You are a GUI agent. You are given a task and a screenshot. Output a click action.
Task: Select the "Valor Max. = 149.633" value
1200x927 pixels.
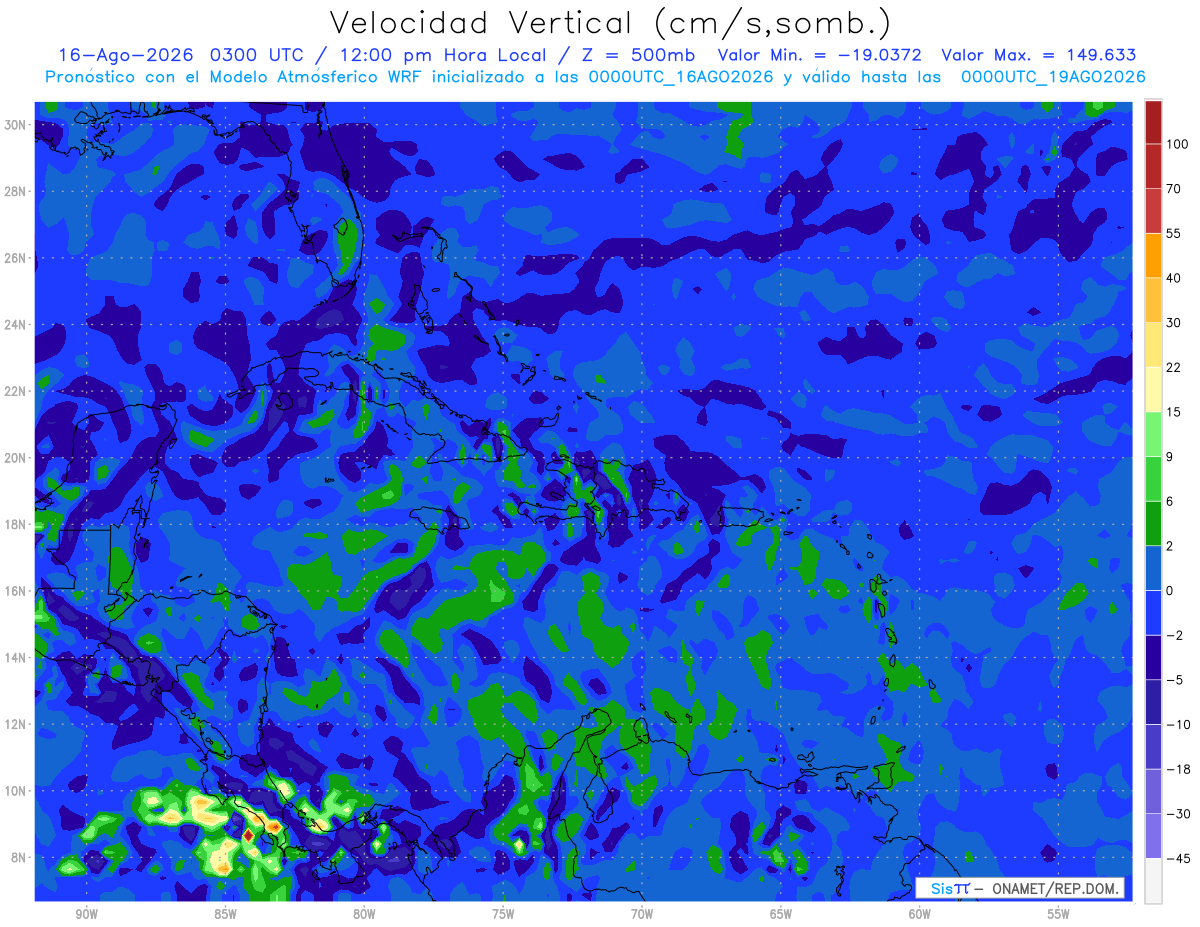tap(1039, 55)
